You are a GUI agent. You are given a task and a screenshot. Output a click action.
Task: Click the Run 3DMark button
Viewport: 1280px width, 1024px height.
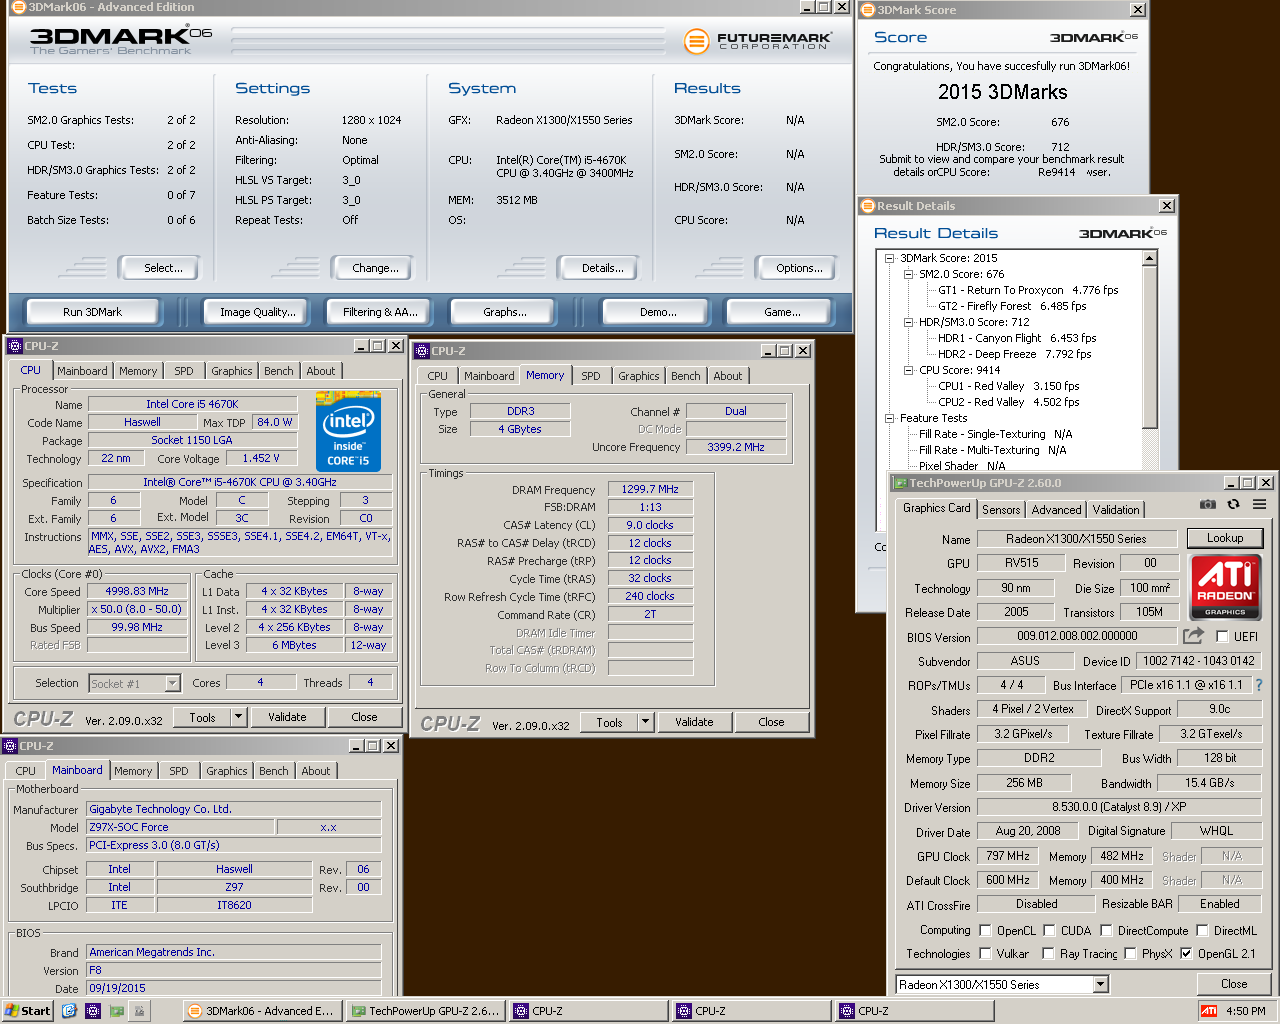click(x=92, y=312)
